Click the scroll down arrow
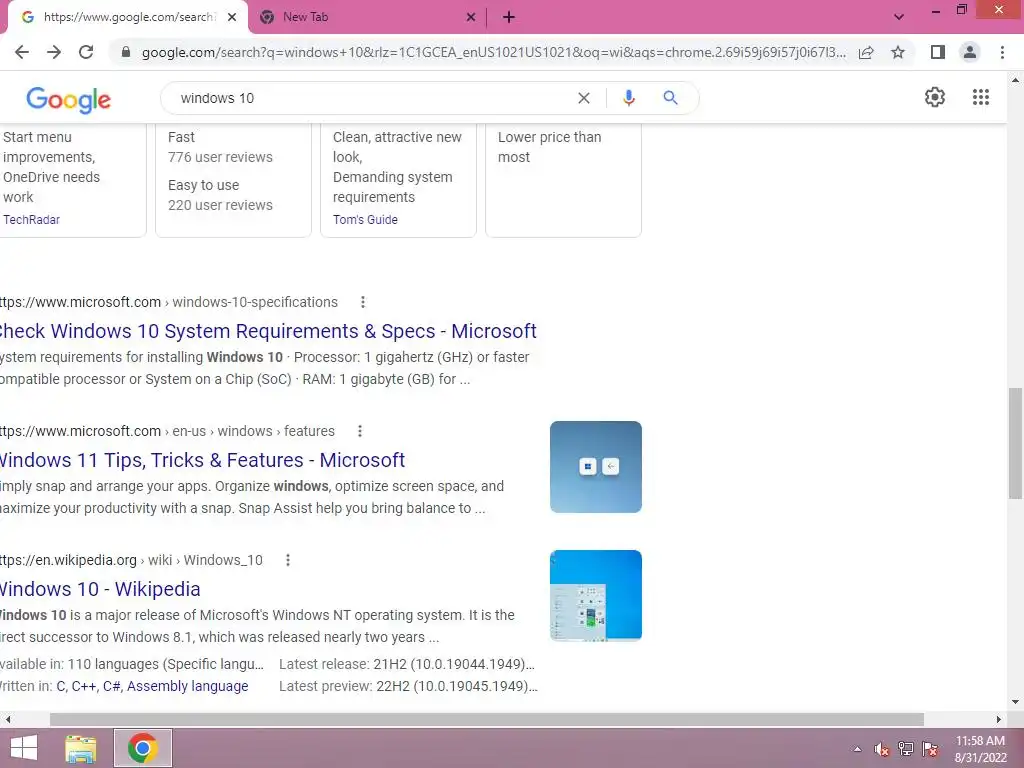This screenshot has width=1024, height=768. click(1015, 703)
